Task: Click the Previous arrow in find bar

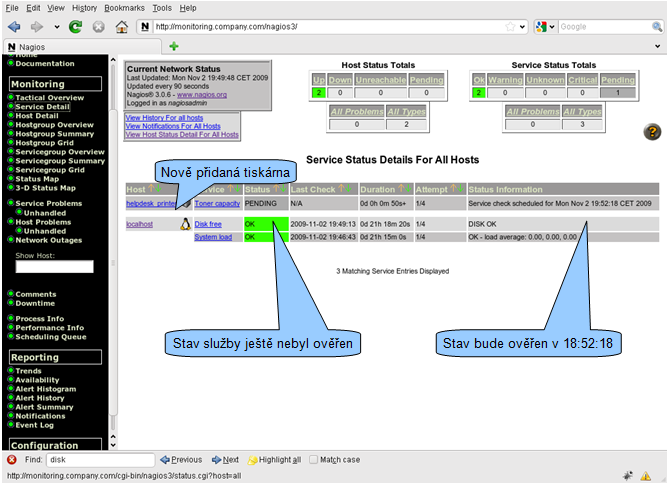Action: tap(181, 459)
